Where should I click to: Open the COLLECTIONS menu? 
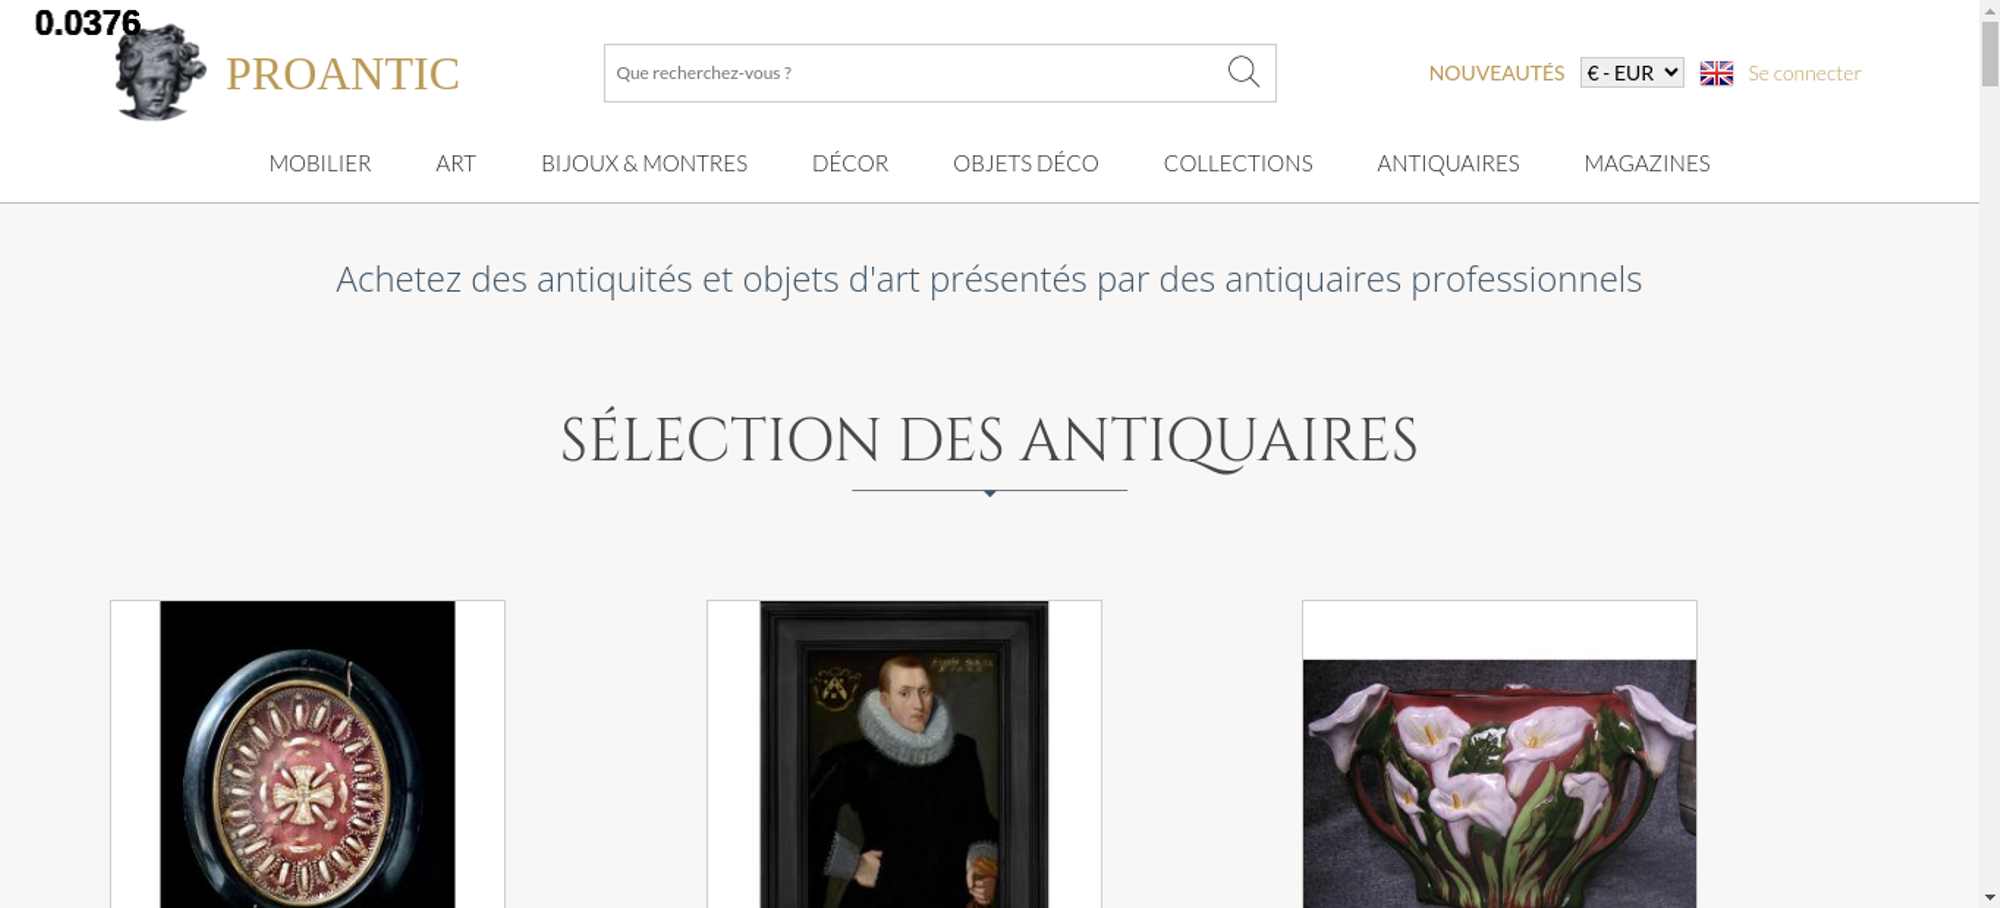(1238, 163)
